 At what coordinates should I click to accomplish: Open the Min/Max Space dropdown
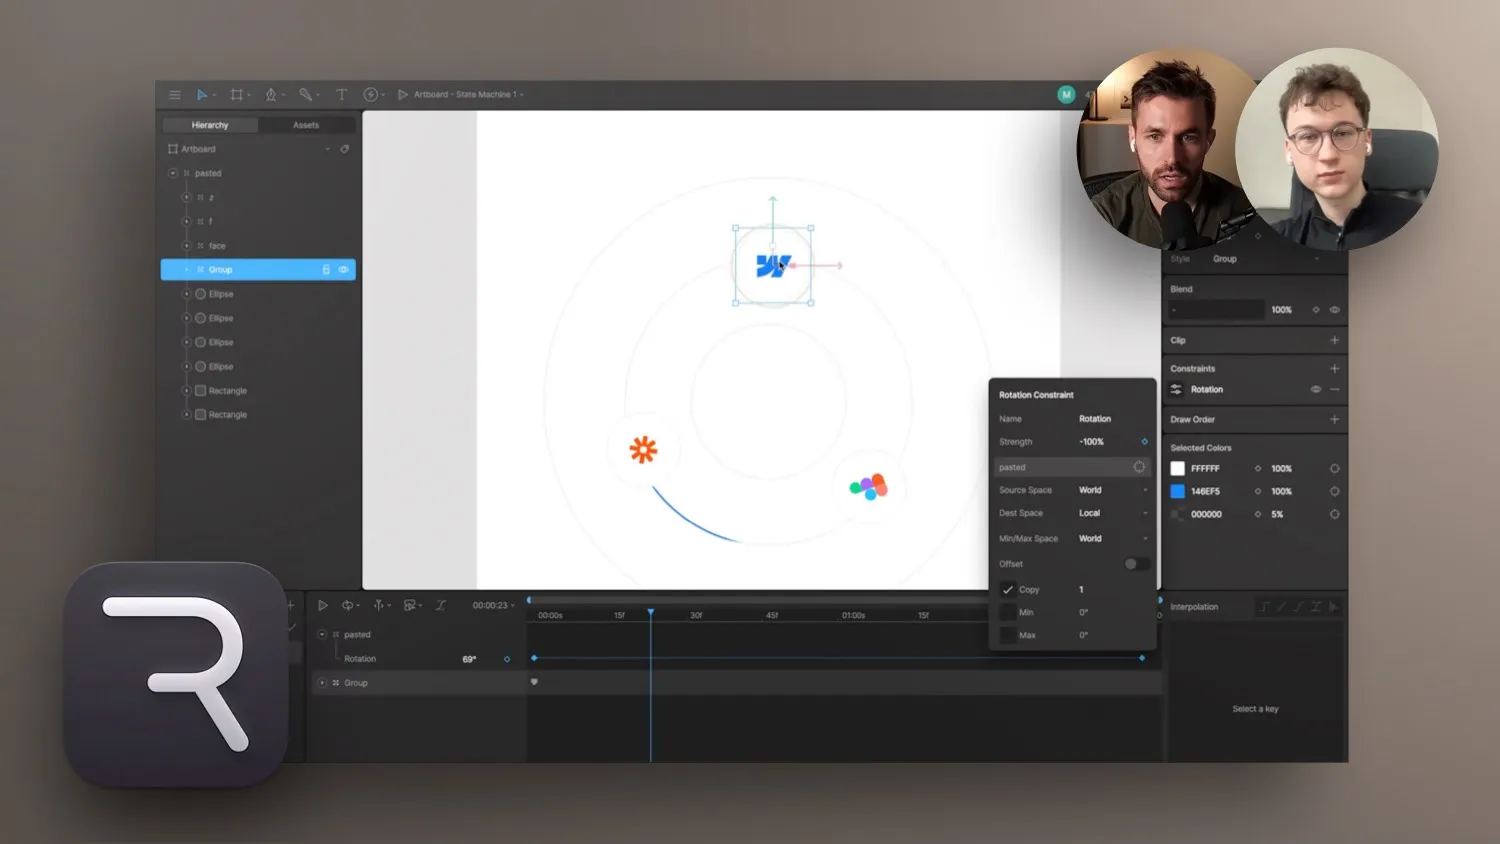(x=1113, y=539)
